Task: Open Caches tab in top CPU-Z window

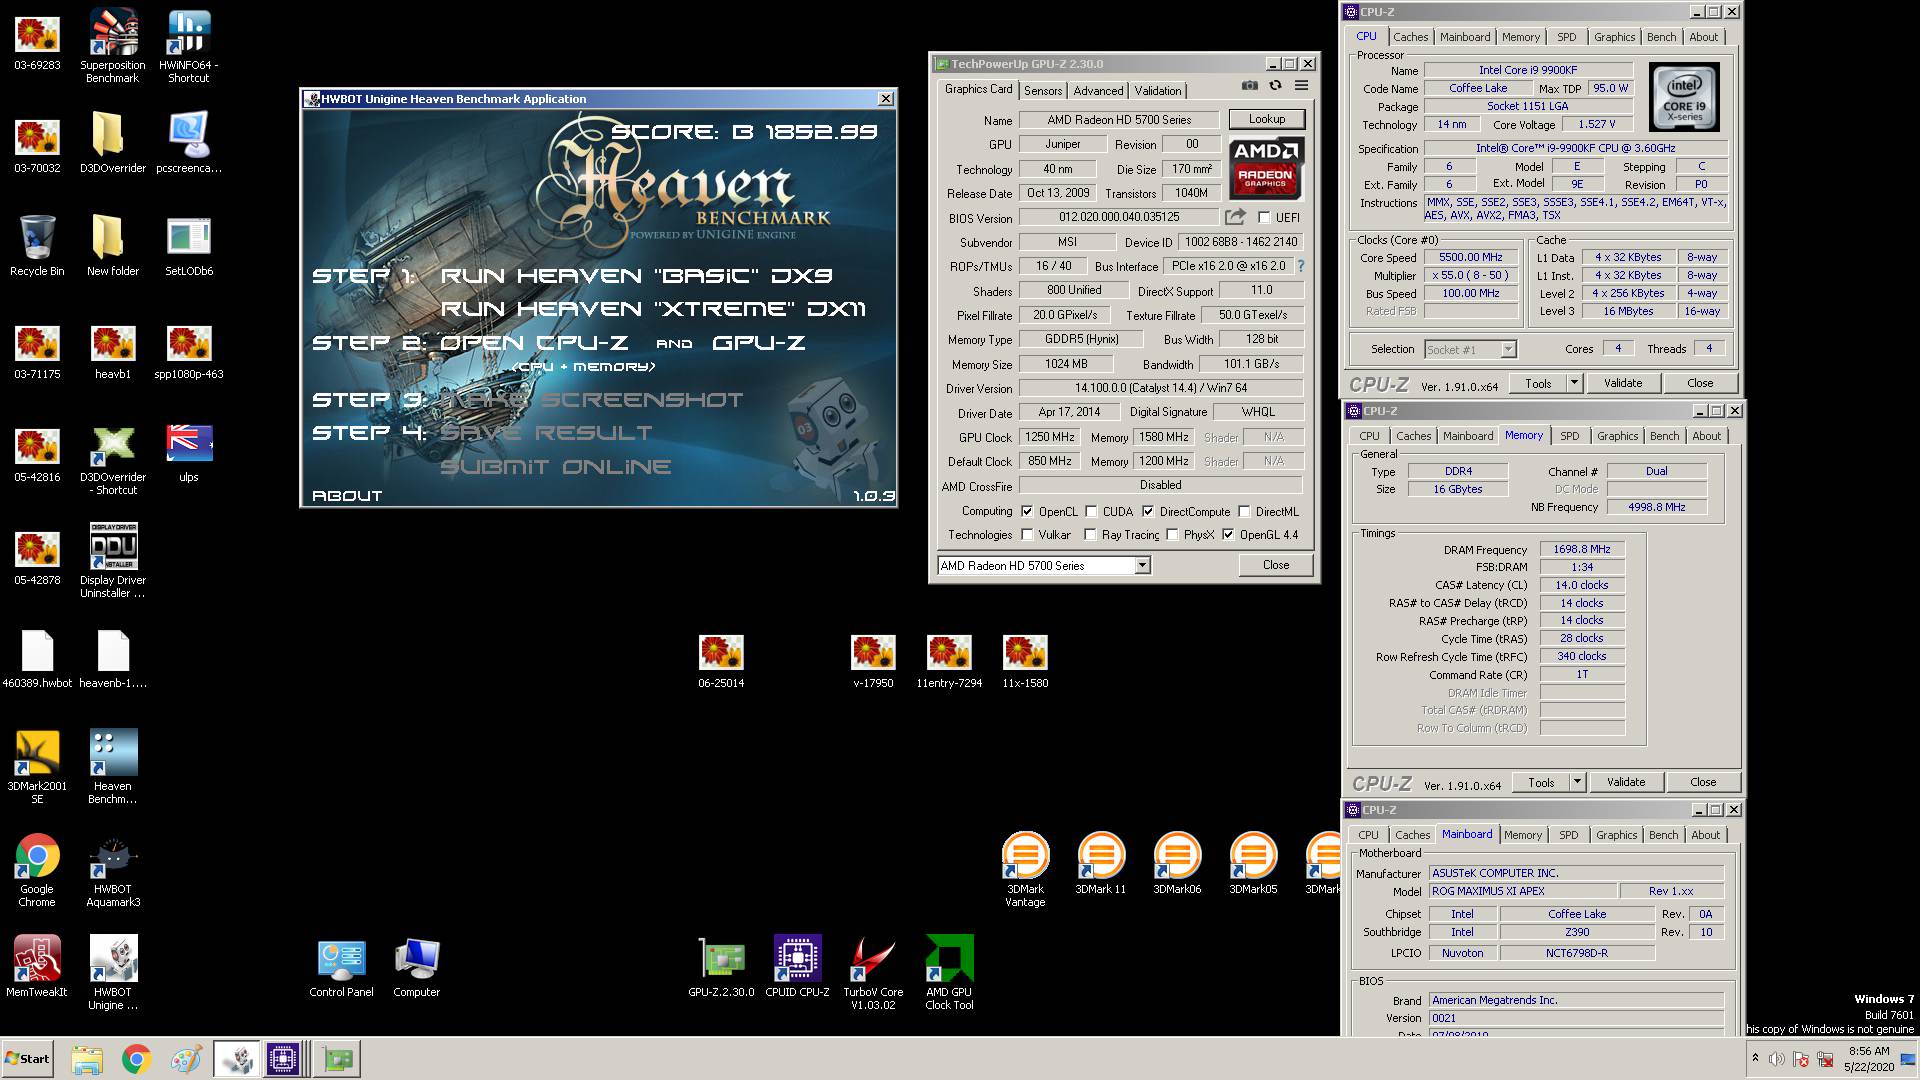Action: point(1411,37)
